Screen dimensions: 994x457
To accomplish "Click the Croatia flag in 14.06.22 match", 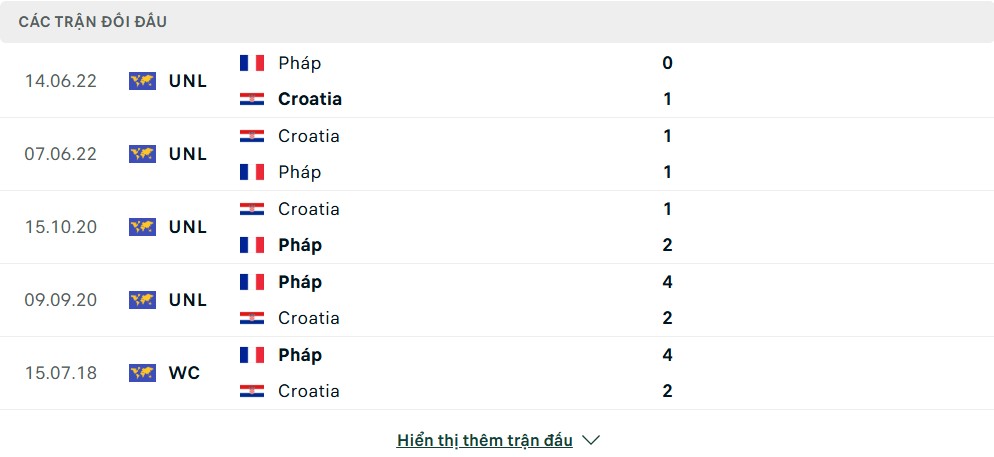I will tap(252, 99).
